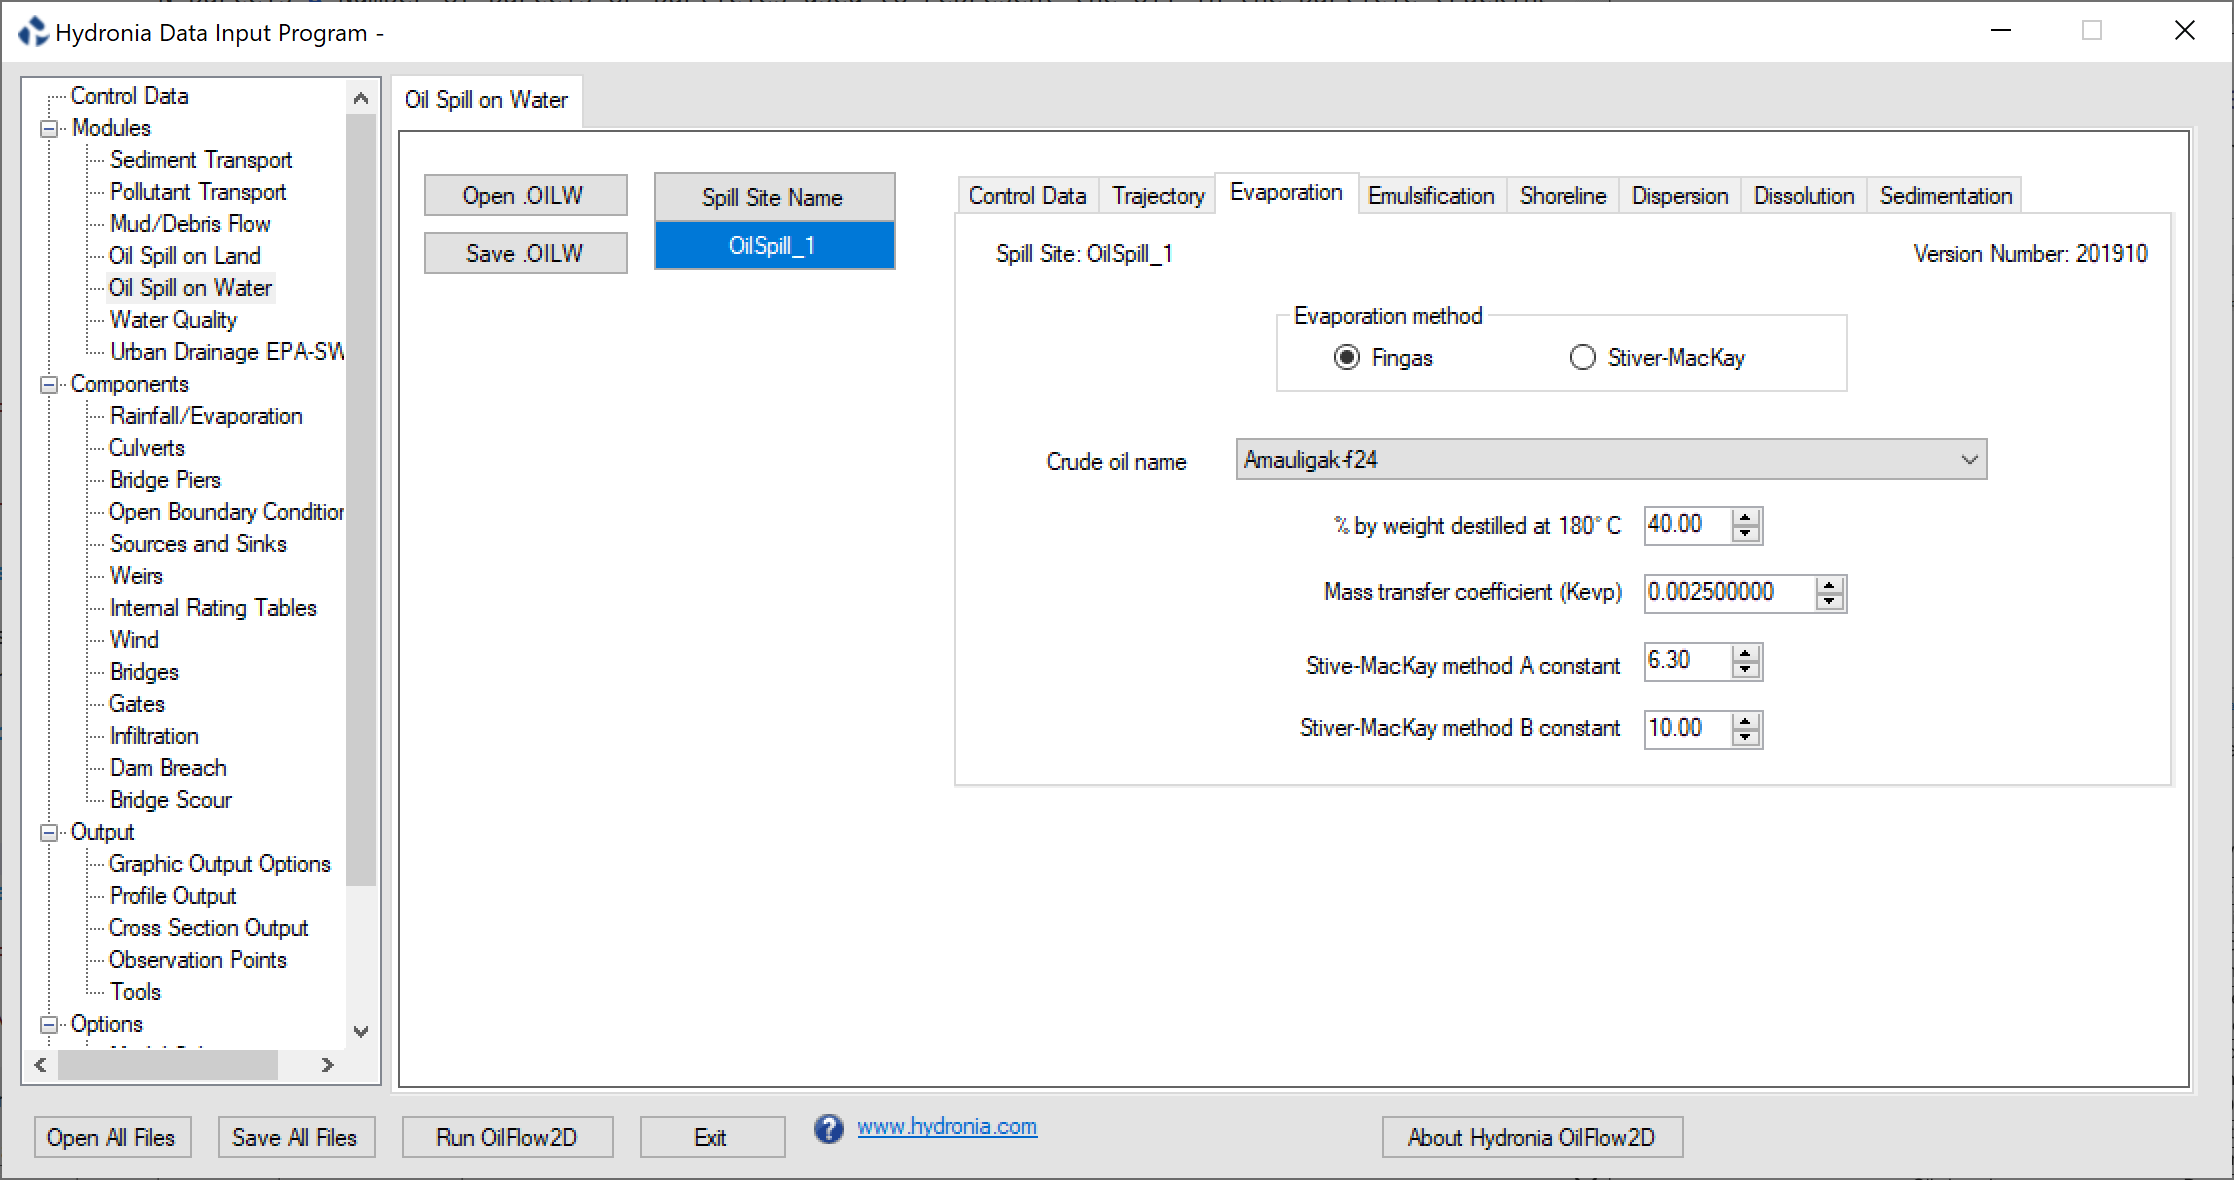The image size is (2234, 1180).
Task: Select Rainfall/Evaporation in the tree
Action: coord(206,416)
